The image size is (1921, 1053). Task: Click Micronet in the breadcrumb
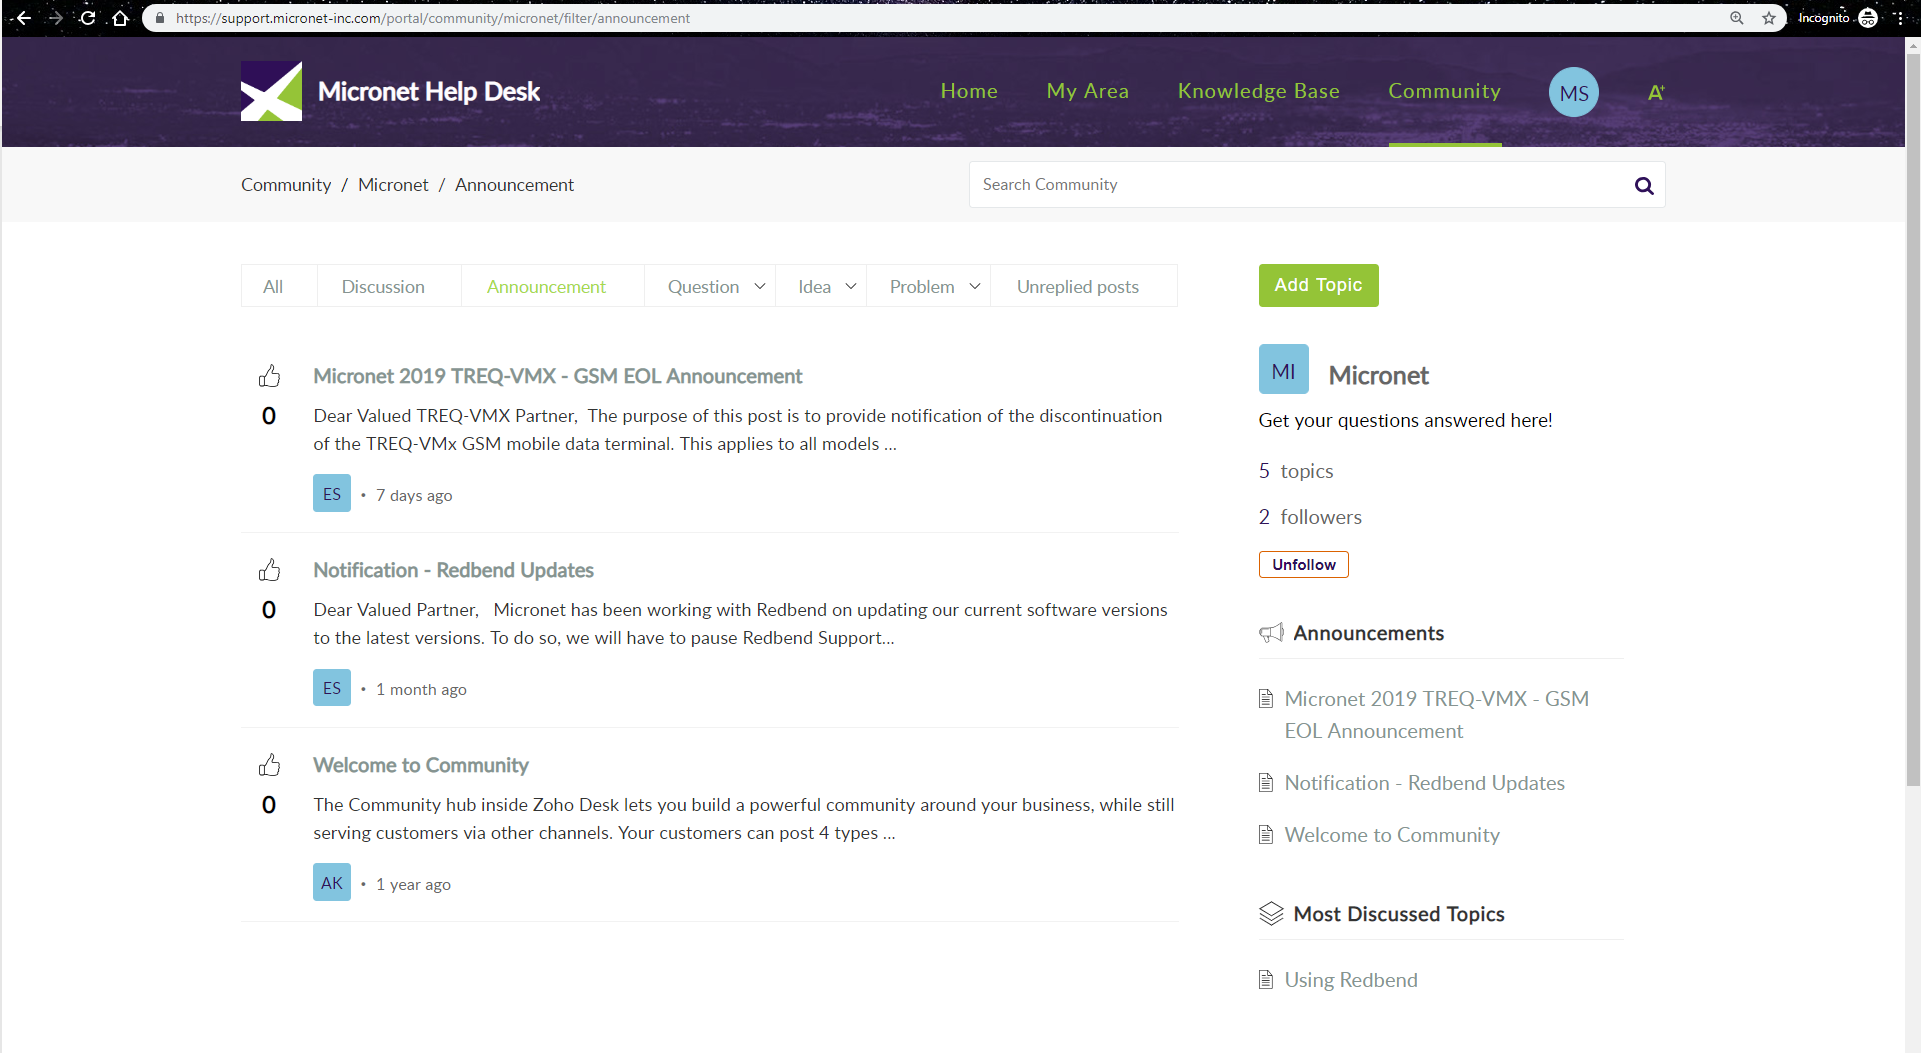click(393, 185)
